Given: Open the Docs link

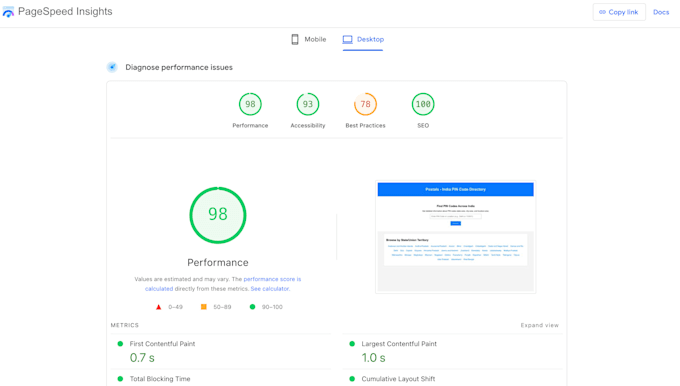Looking at the screenshot, I should (x=661, y=12).
